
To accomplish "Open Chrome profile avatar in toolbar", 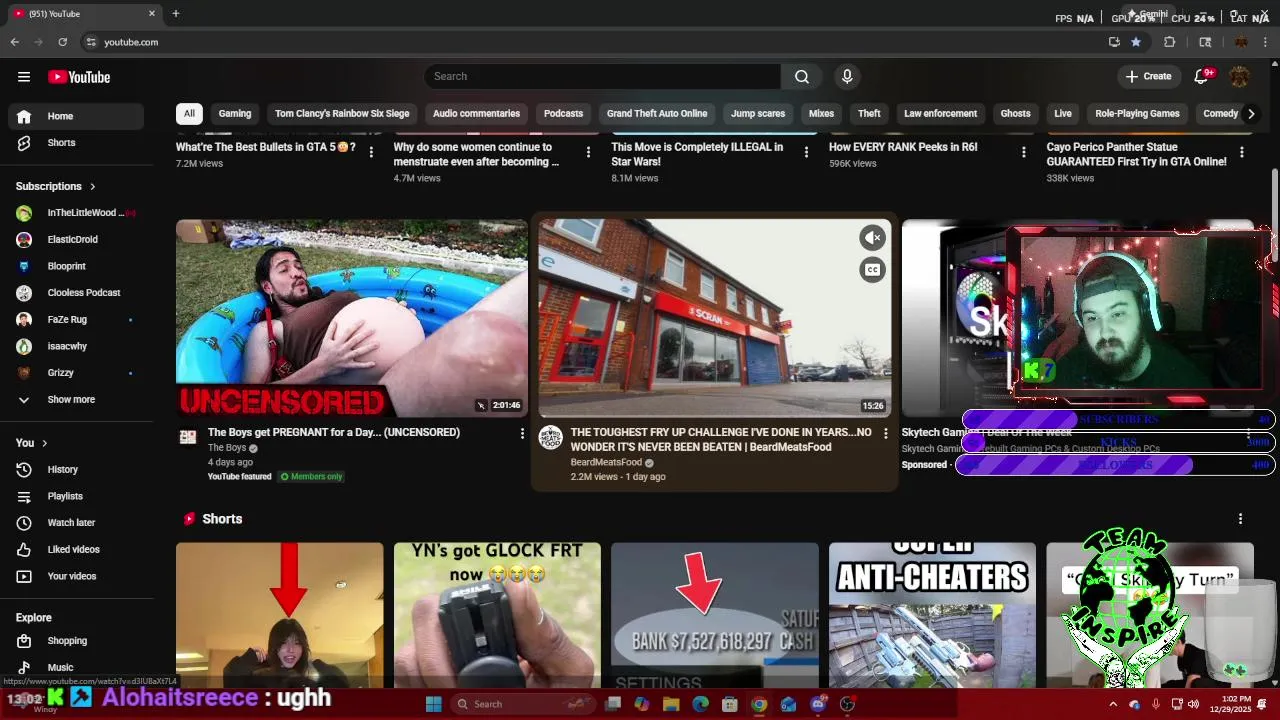I will click(x=1241, y=42).
